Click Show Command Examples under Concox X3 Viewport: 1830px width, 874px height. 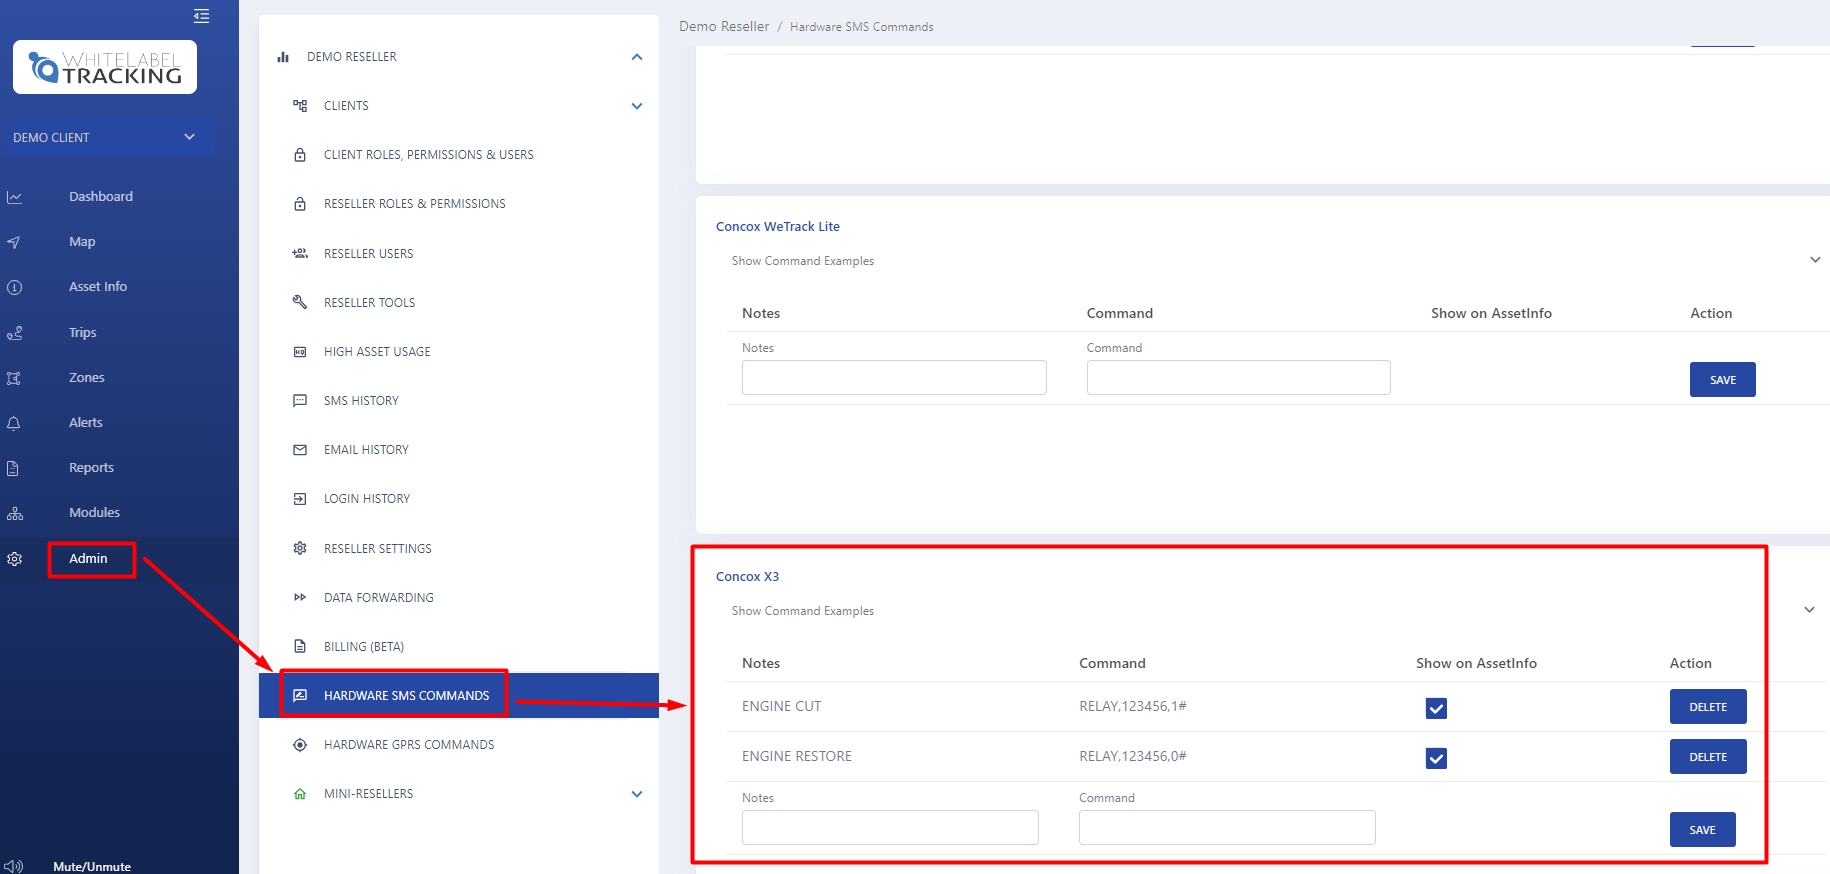(x=803, y=611)
